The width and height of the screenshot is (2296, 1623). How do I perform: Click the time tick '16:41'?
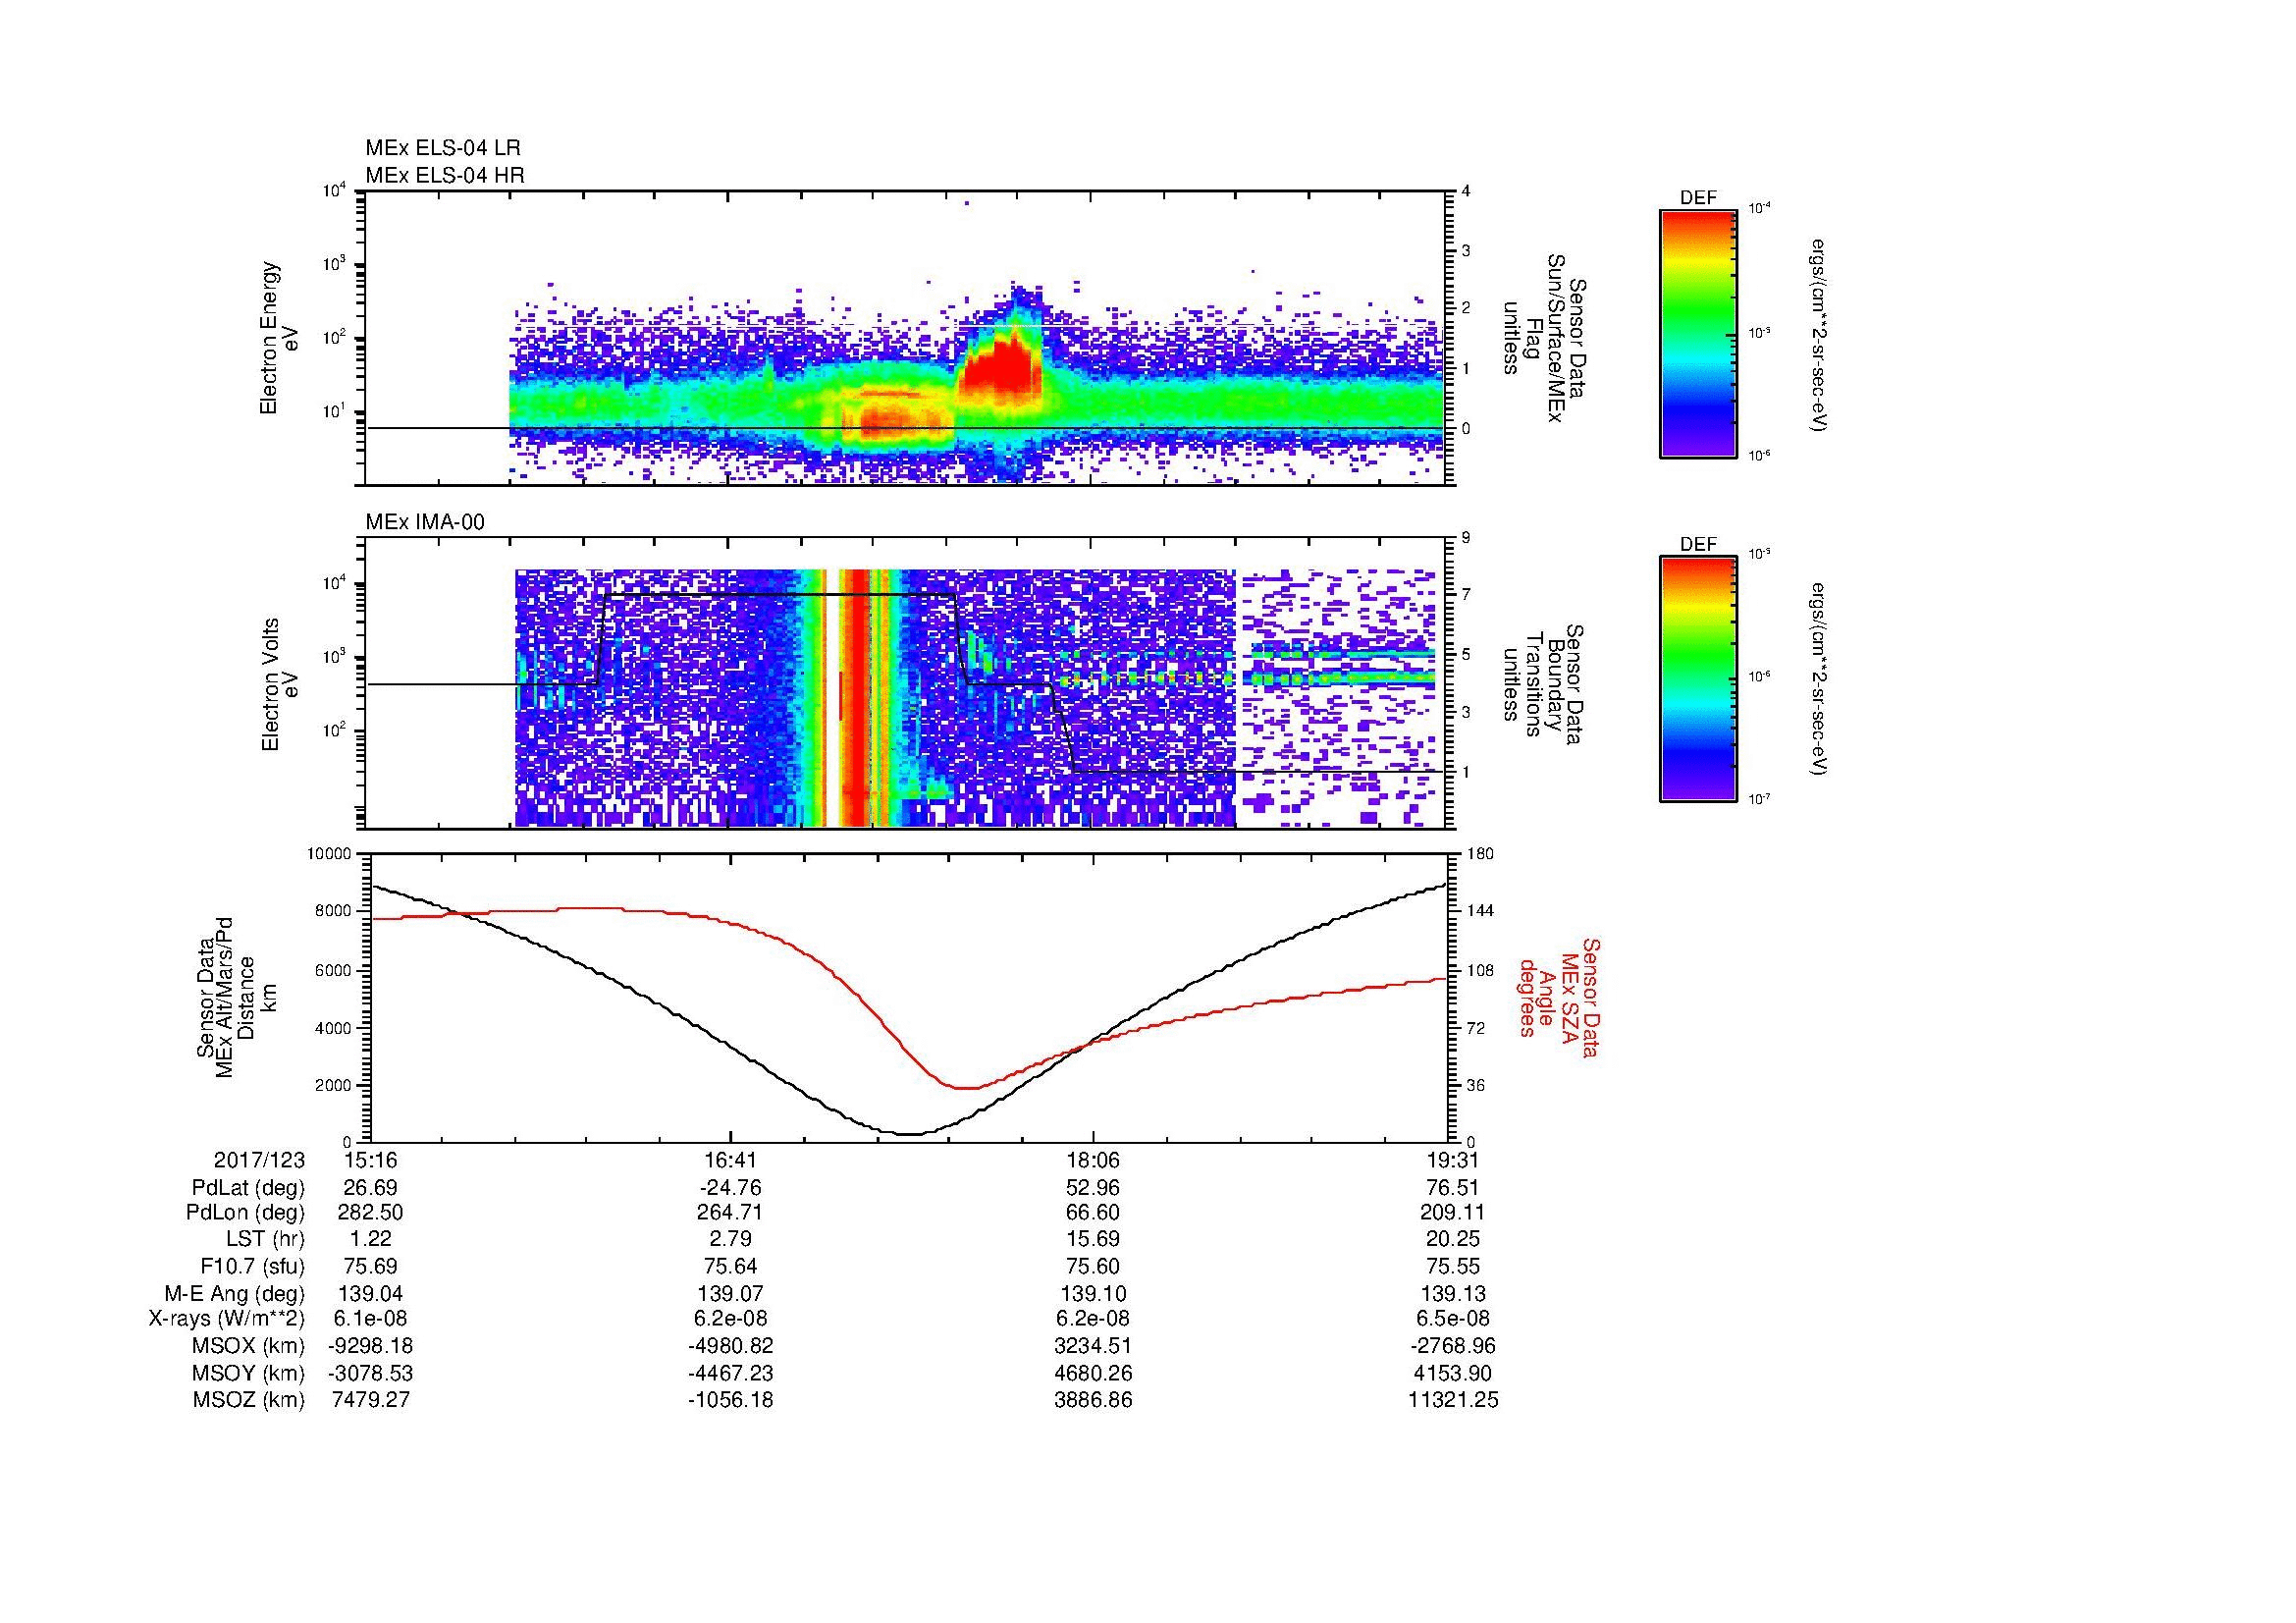point(731,1160)
